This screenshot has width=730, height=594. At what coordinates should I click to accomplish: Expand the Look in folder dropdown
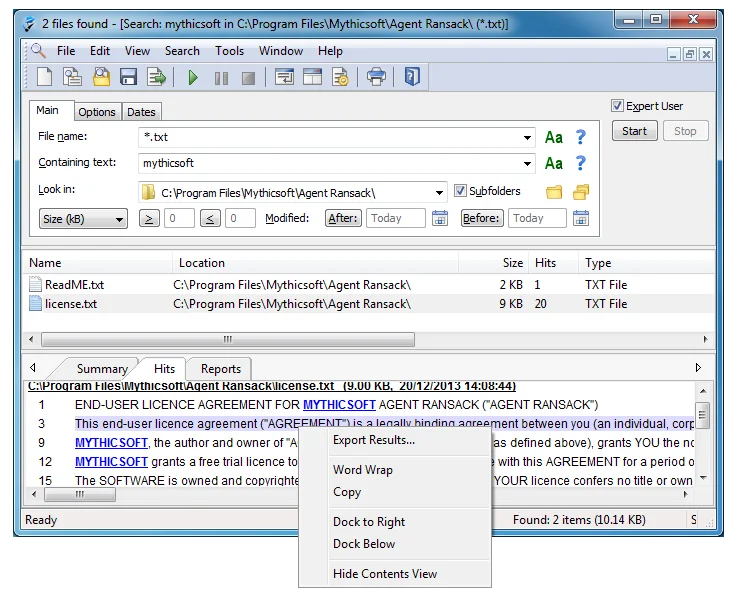coord(439,193)
